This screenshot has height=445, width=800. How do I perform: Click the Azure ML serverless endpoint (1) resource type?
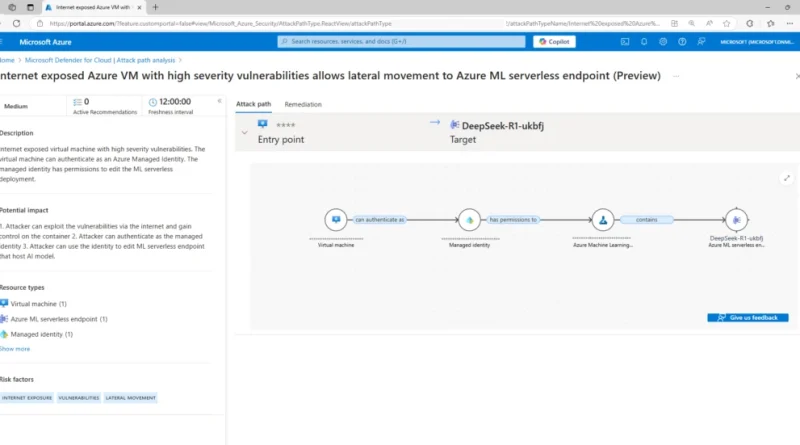[54, 319]
